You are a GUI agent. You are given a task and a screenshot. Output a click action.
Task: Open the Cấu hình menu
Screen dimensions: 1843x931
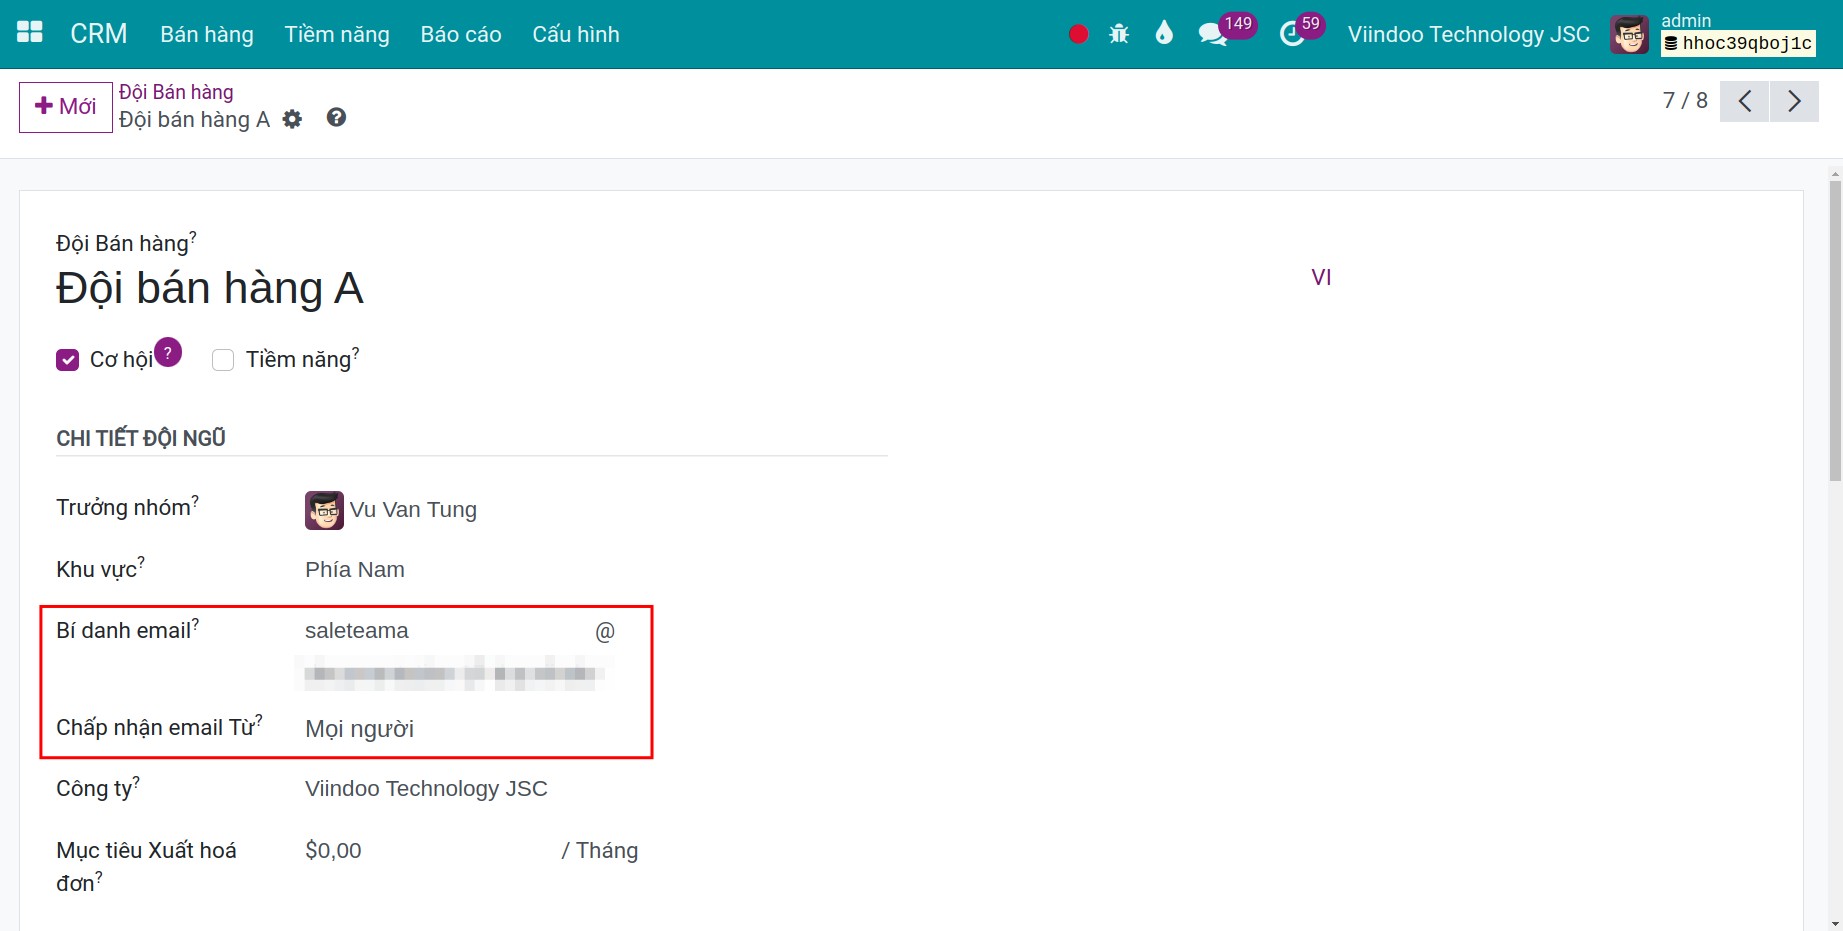tap(576, 34)
